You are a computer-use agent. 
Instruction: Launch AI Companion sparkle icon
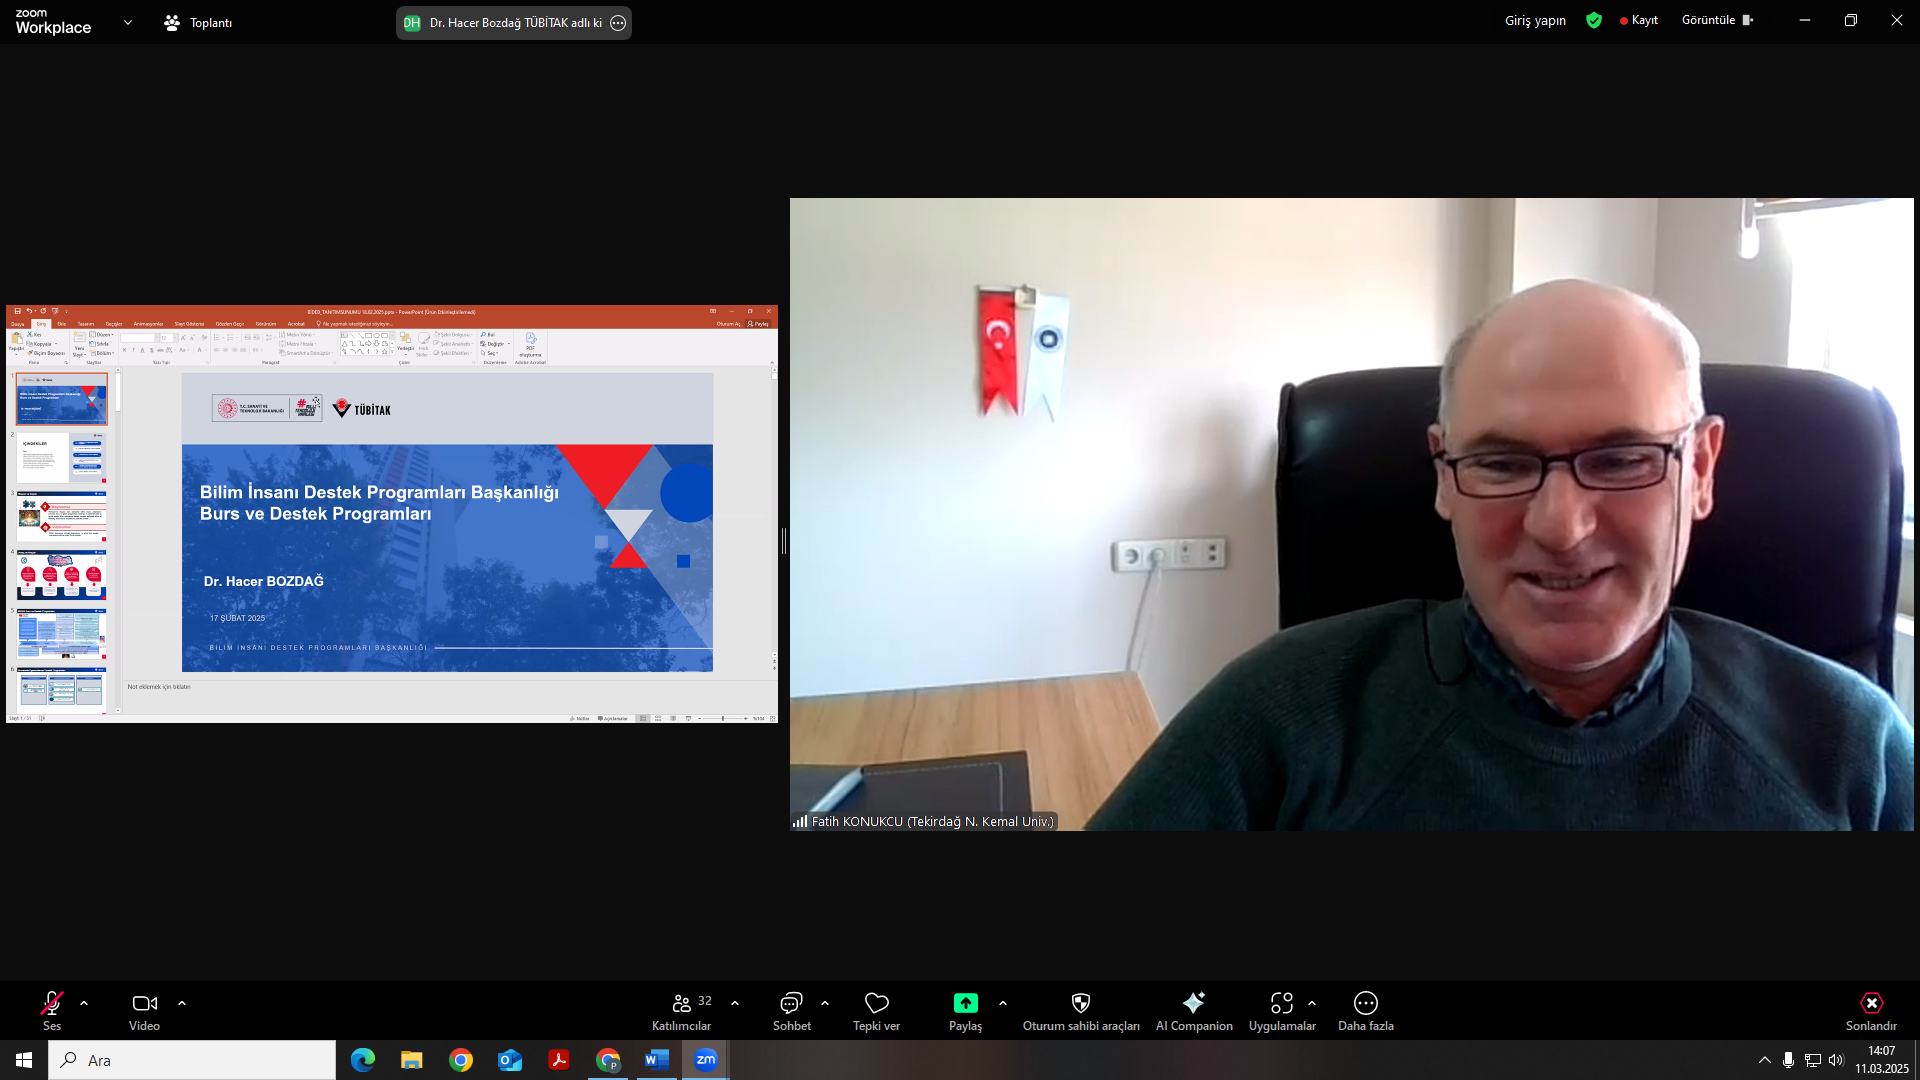(x=1194, y=1003)
